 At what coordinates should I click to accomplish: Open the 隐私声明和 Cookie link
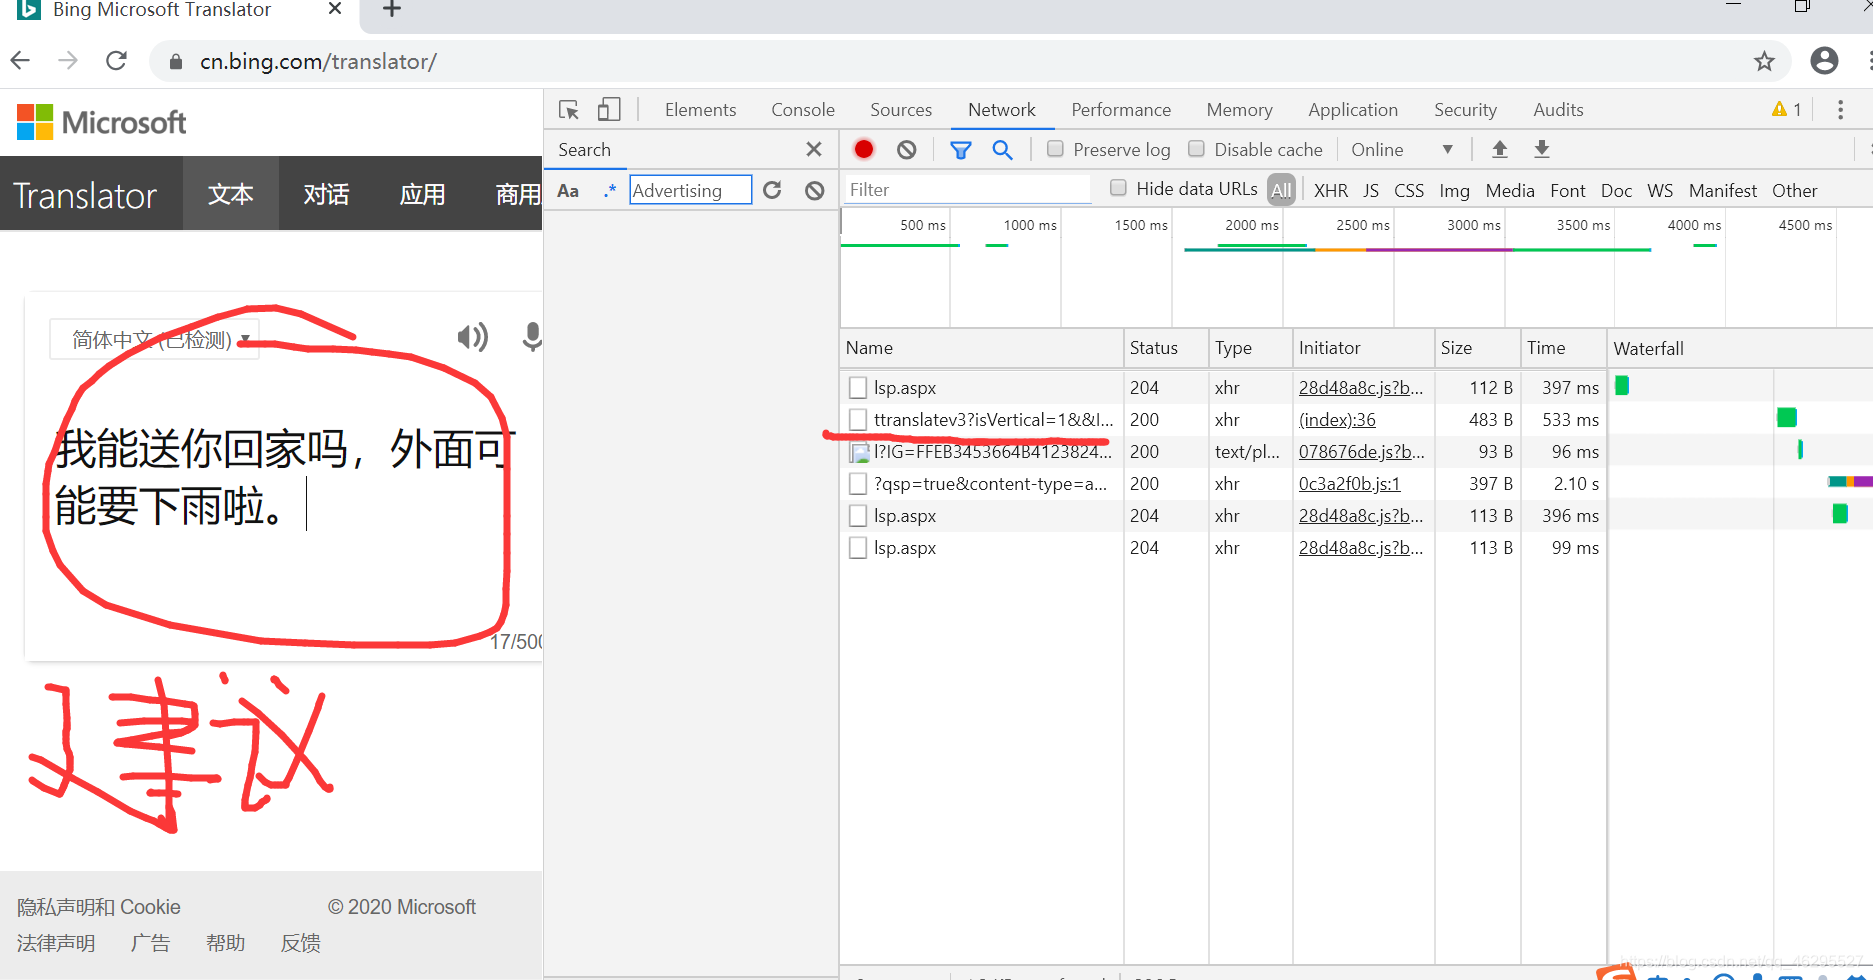tap(98, 907)
